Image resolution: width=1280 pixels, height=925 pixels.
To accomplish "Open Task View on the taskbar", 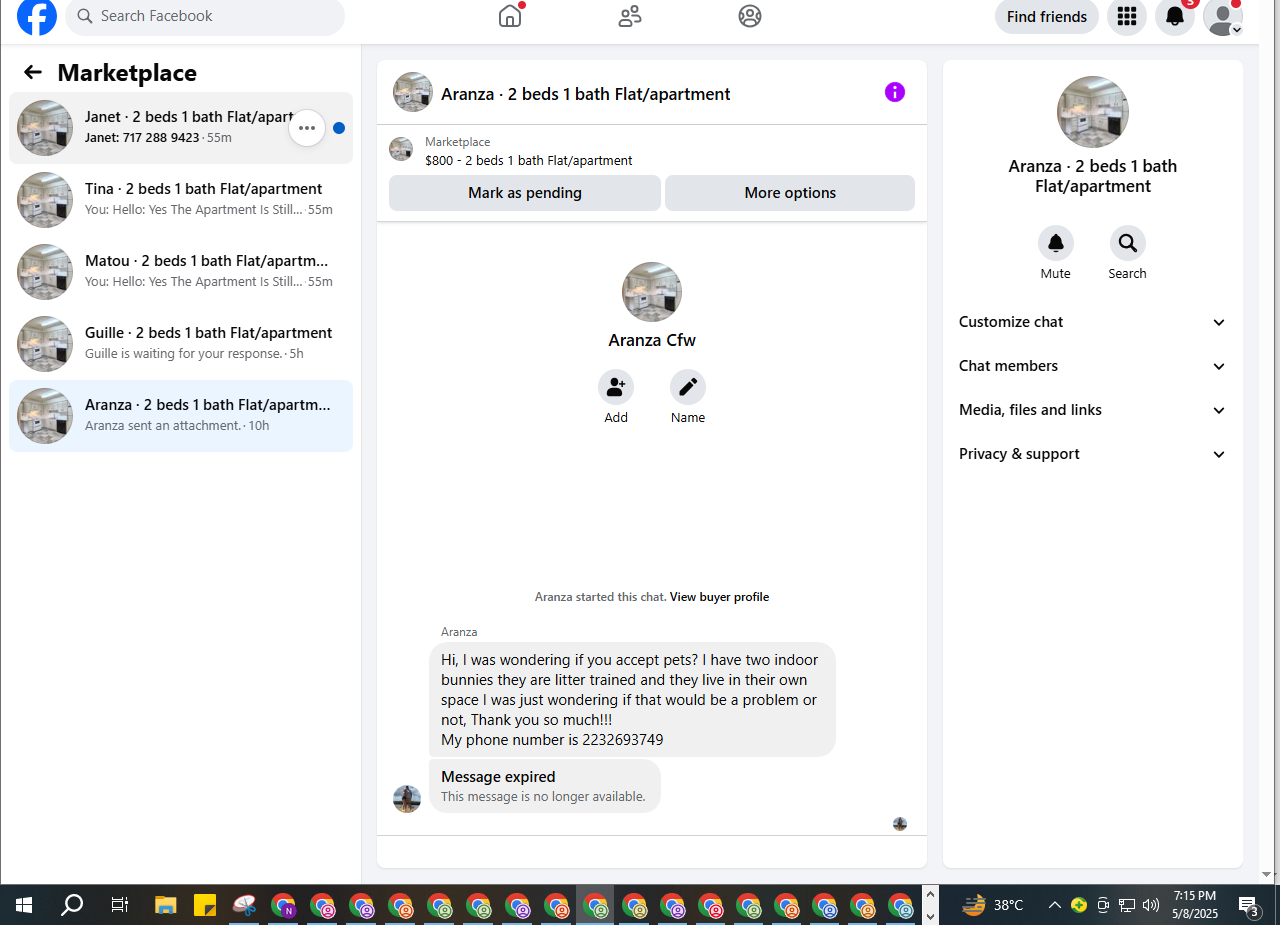I will pos(119,905).
